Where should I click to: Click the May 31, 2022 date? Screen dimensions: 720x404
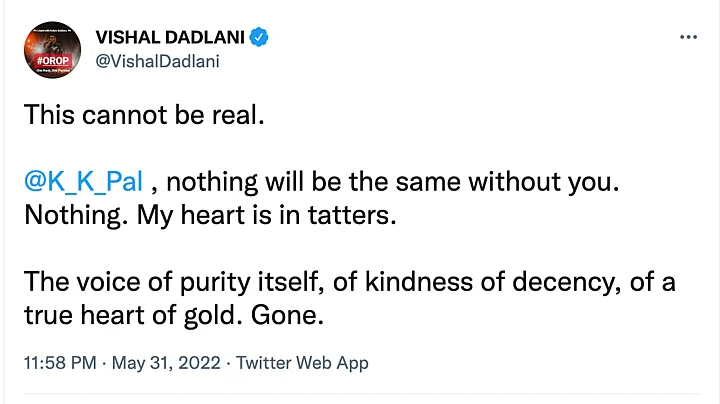point(166,363)
